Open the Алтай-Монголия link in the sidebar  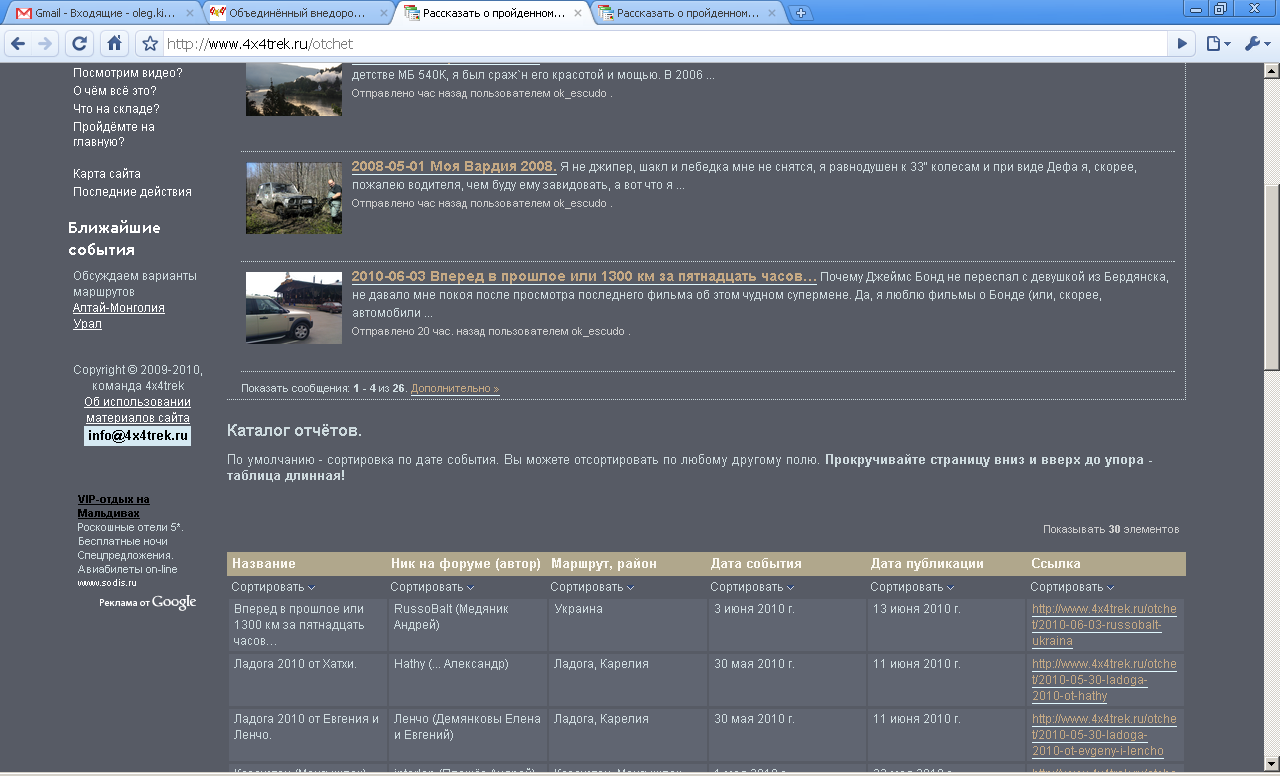[x=118, y=308]
